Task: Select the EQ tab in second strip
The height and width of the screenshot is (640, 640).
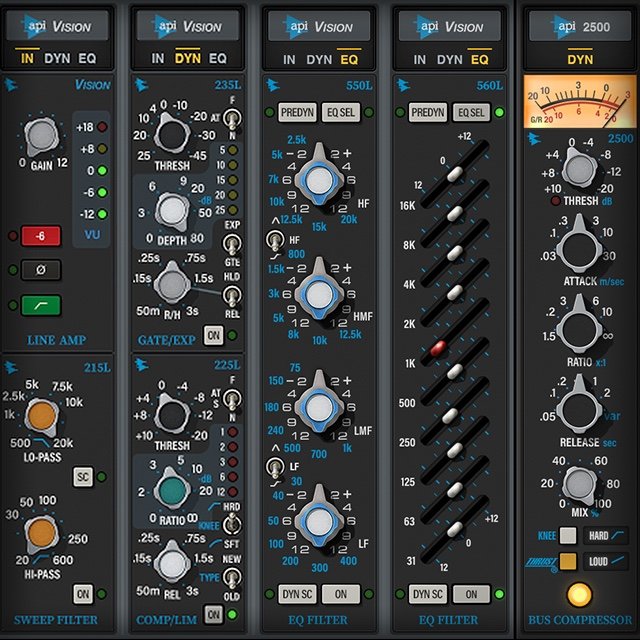Action: (x=217, y=59)
